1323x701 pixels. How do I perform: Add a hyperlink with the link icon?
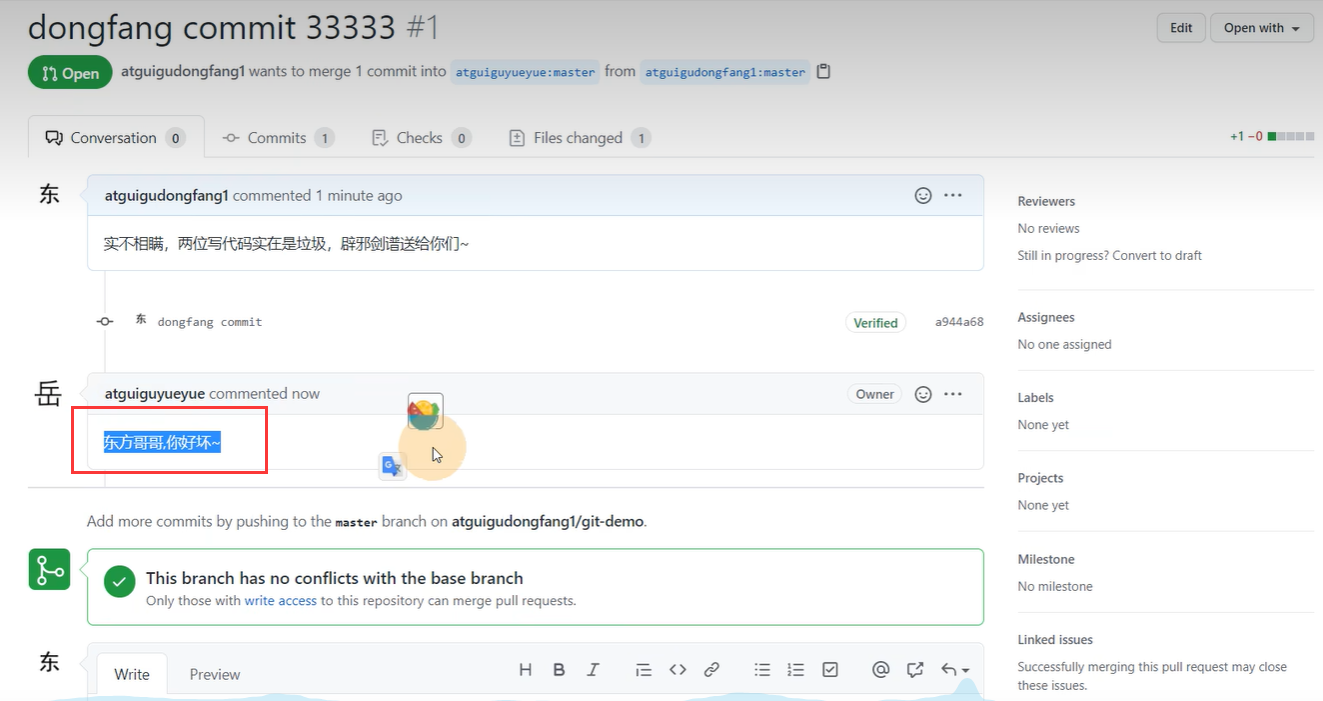tap(711, 669)
